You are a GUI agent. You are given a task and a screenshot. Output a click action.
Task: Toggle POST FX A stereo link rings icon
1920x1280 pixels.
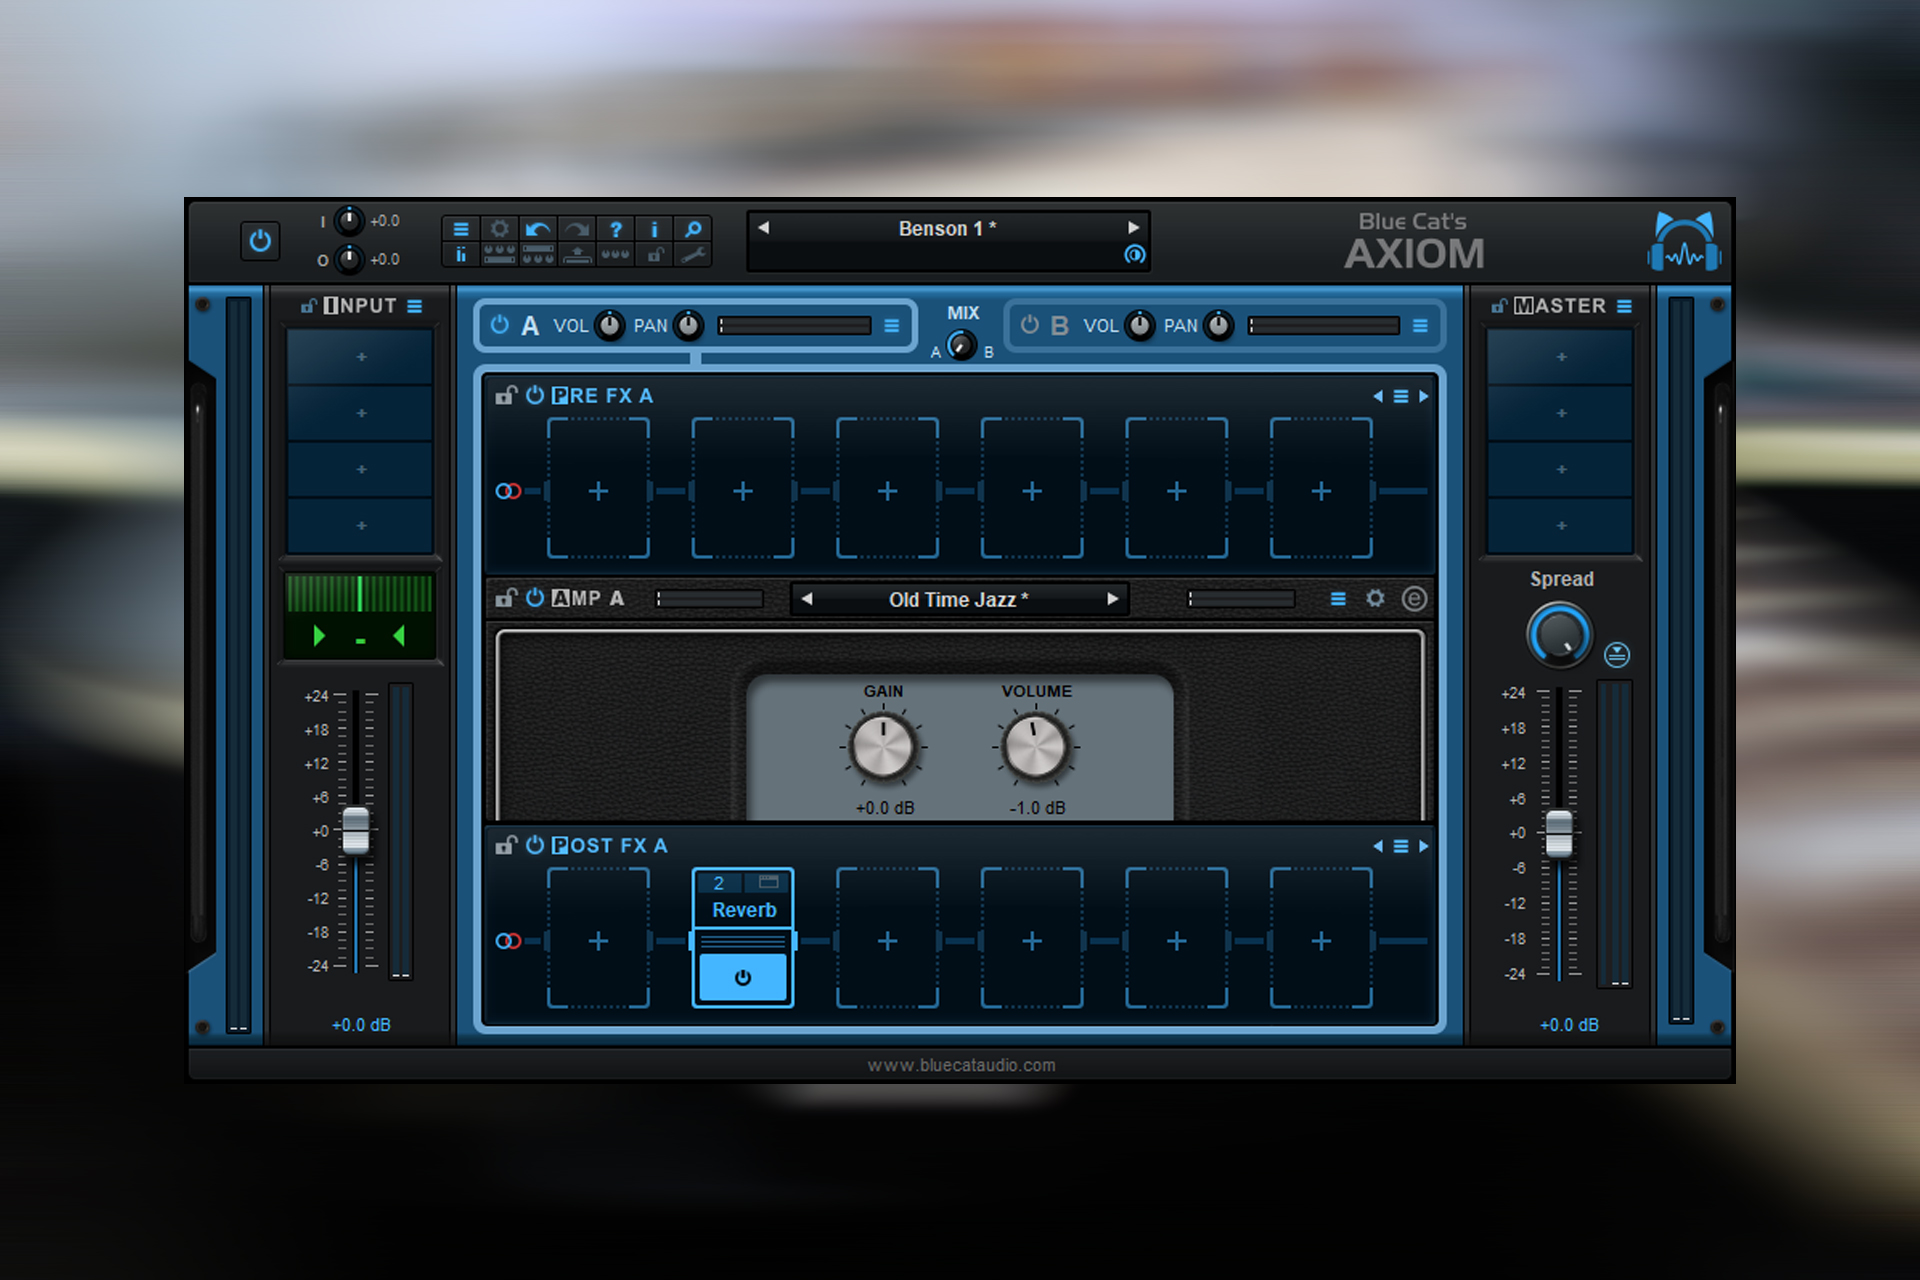[508, 941]
